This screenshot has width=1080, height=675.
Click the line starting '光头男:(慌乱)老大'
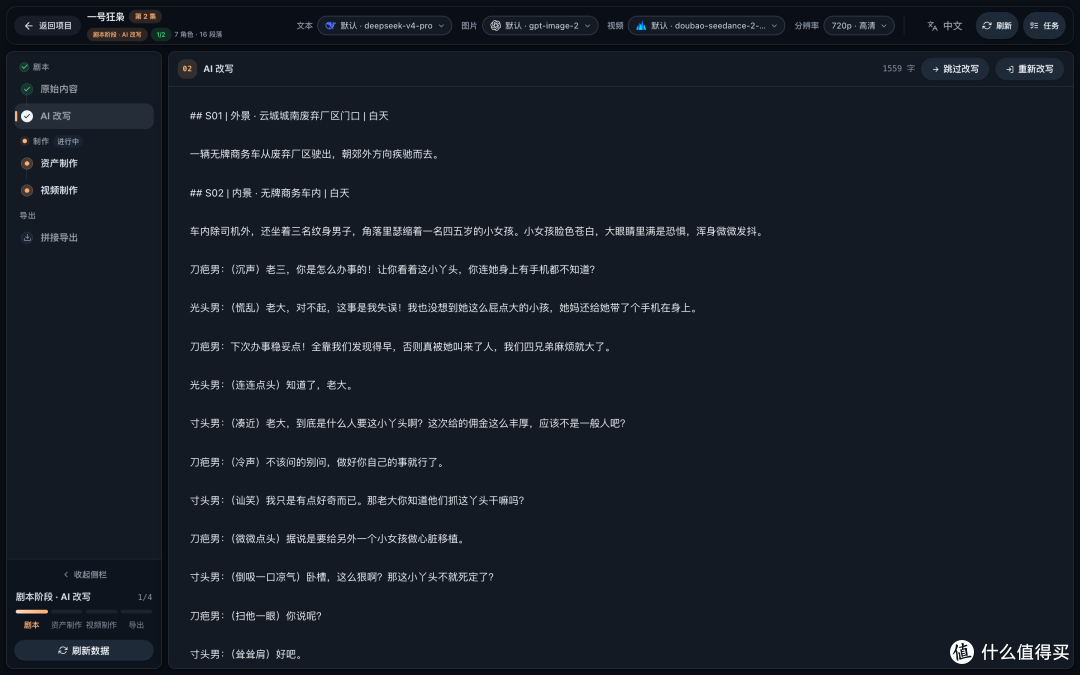pos(446,308)
